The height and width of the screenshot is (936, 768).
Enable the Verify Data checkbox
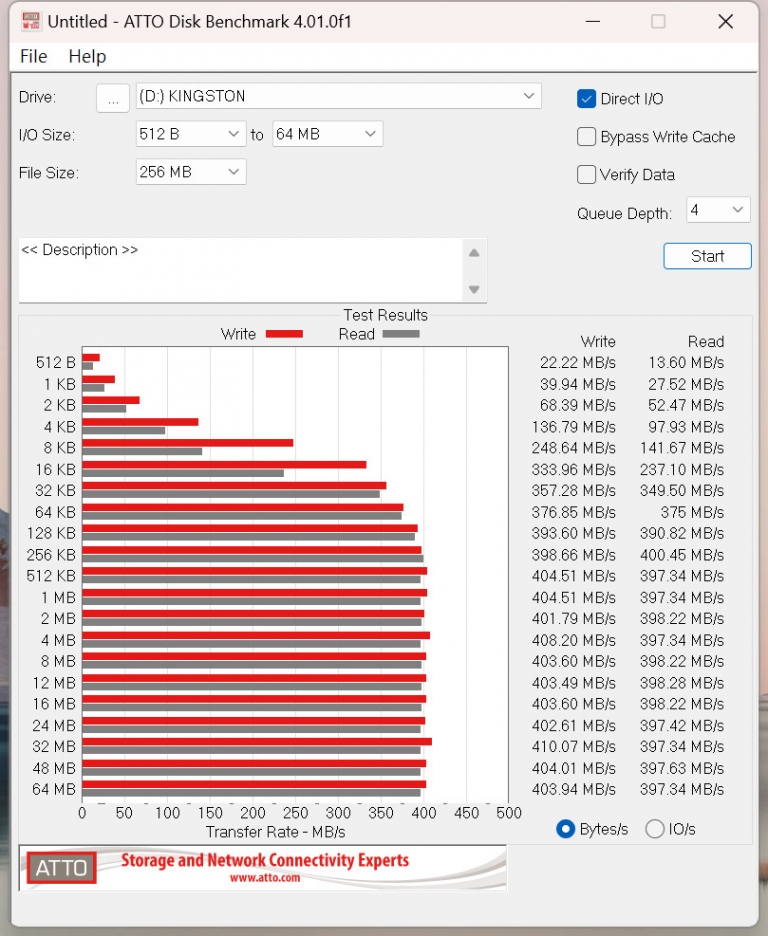pyautogui.click(x=586, y=175)
